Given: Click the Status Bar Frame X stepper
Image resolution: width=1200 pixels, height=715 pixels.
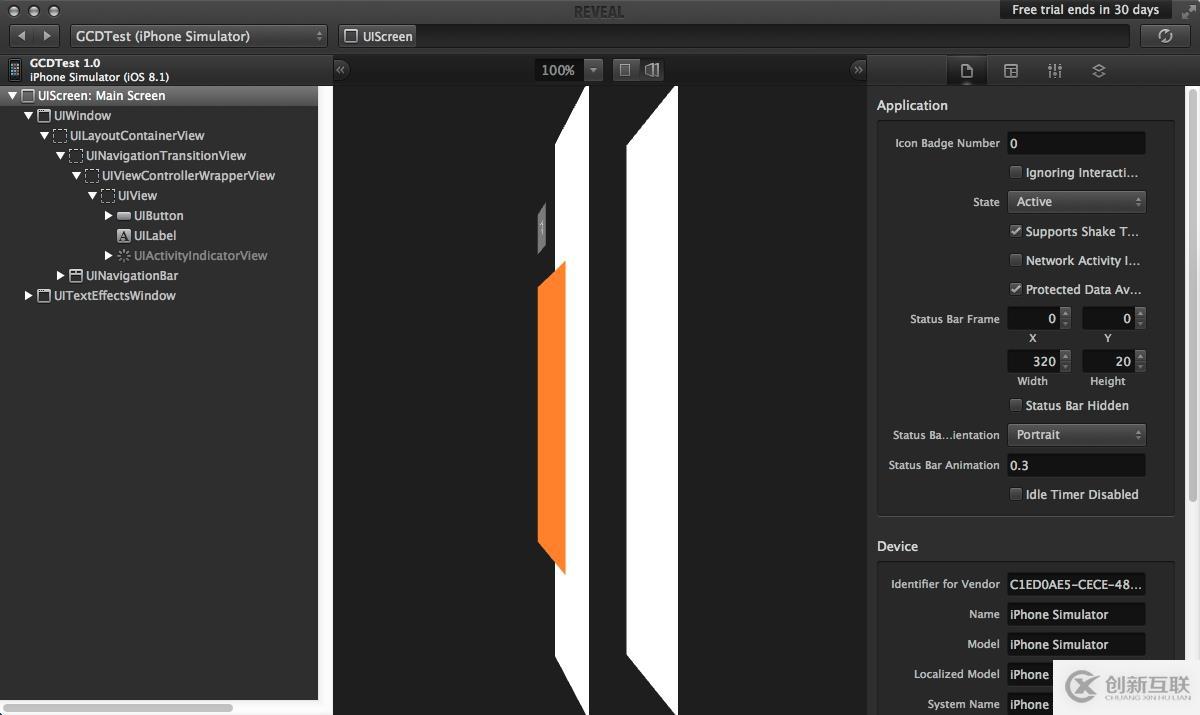Looking at the screenshot, I should coord(1065,319).
